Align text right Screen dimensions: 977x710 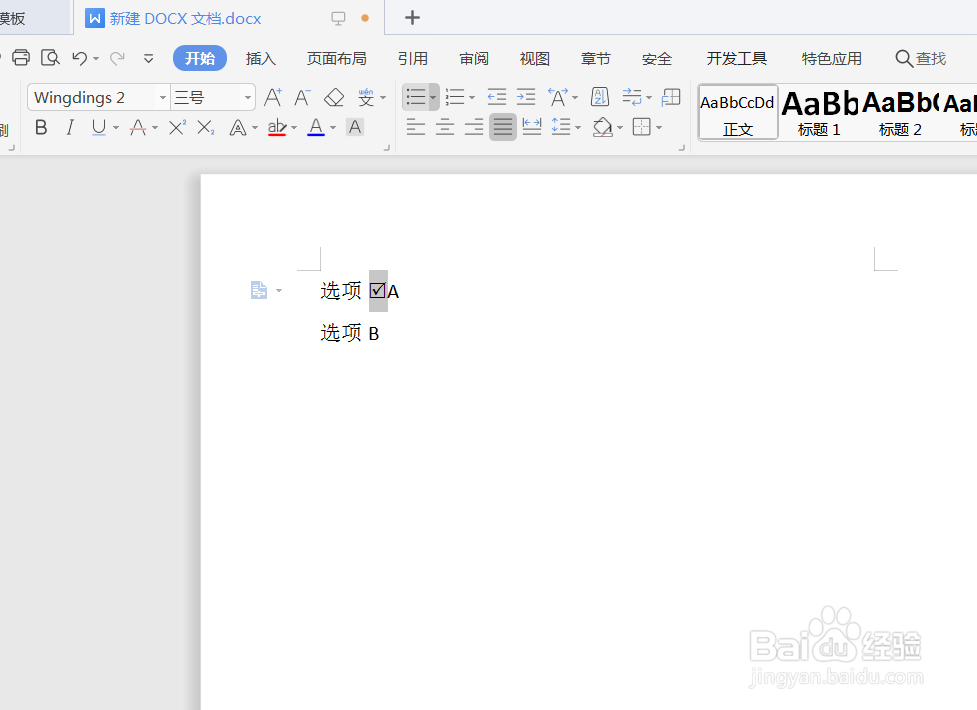[x=474, y=128]
